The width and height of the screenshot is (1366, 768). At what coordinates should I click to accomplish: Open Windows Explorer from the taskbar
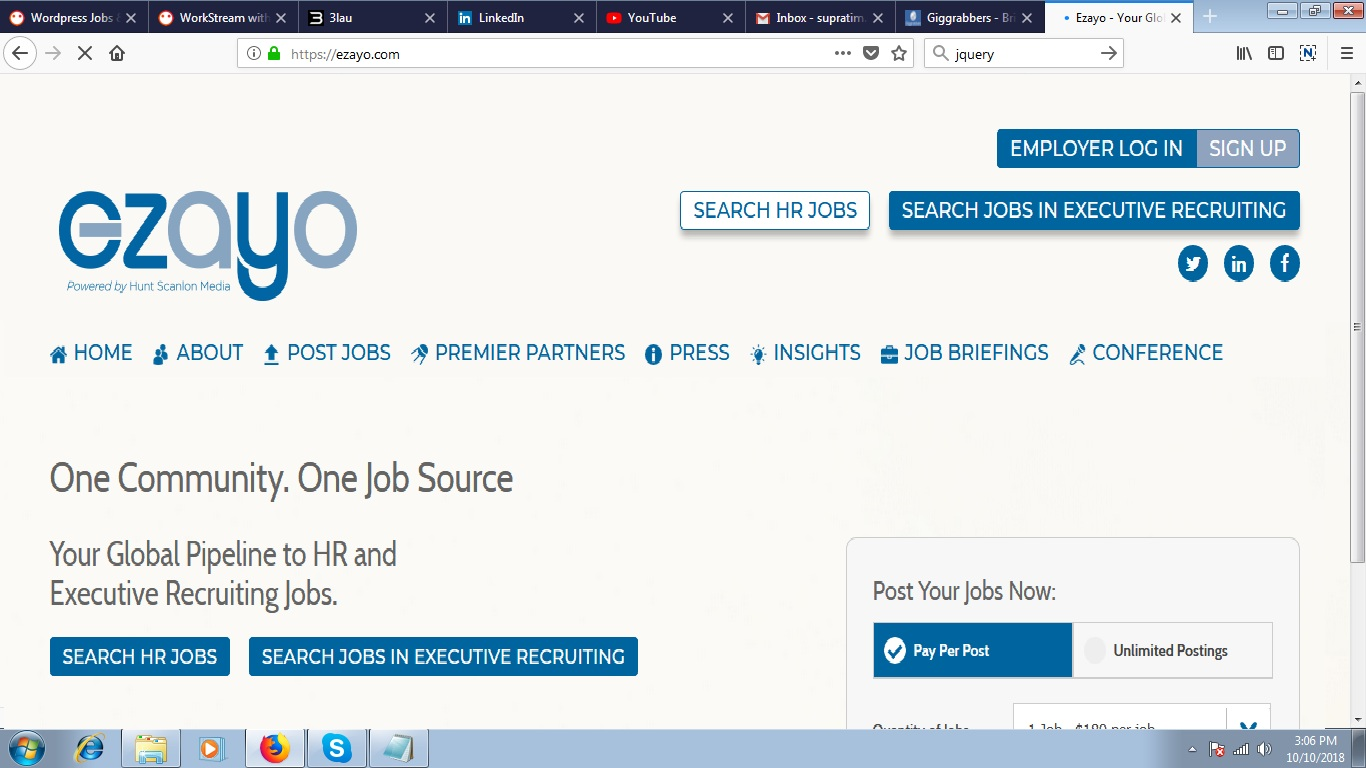pos(150,748)
